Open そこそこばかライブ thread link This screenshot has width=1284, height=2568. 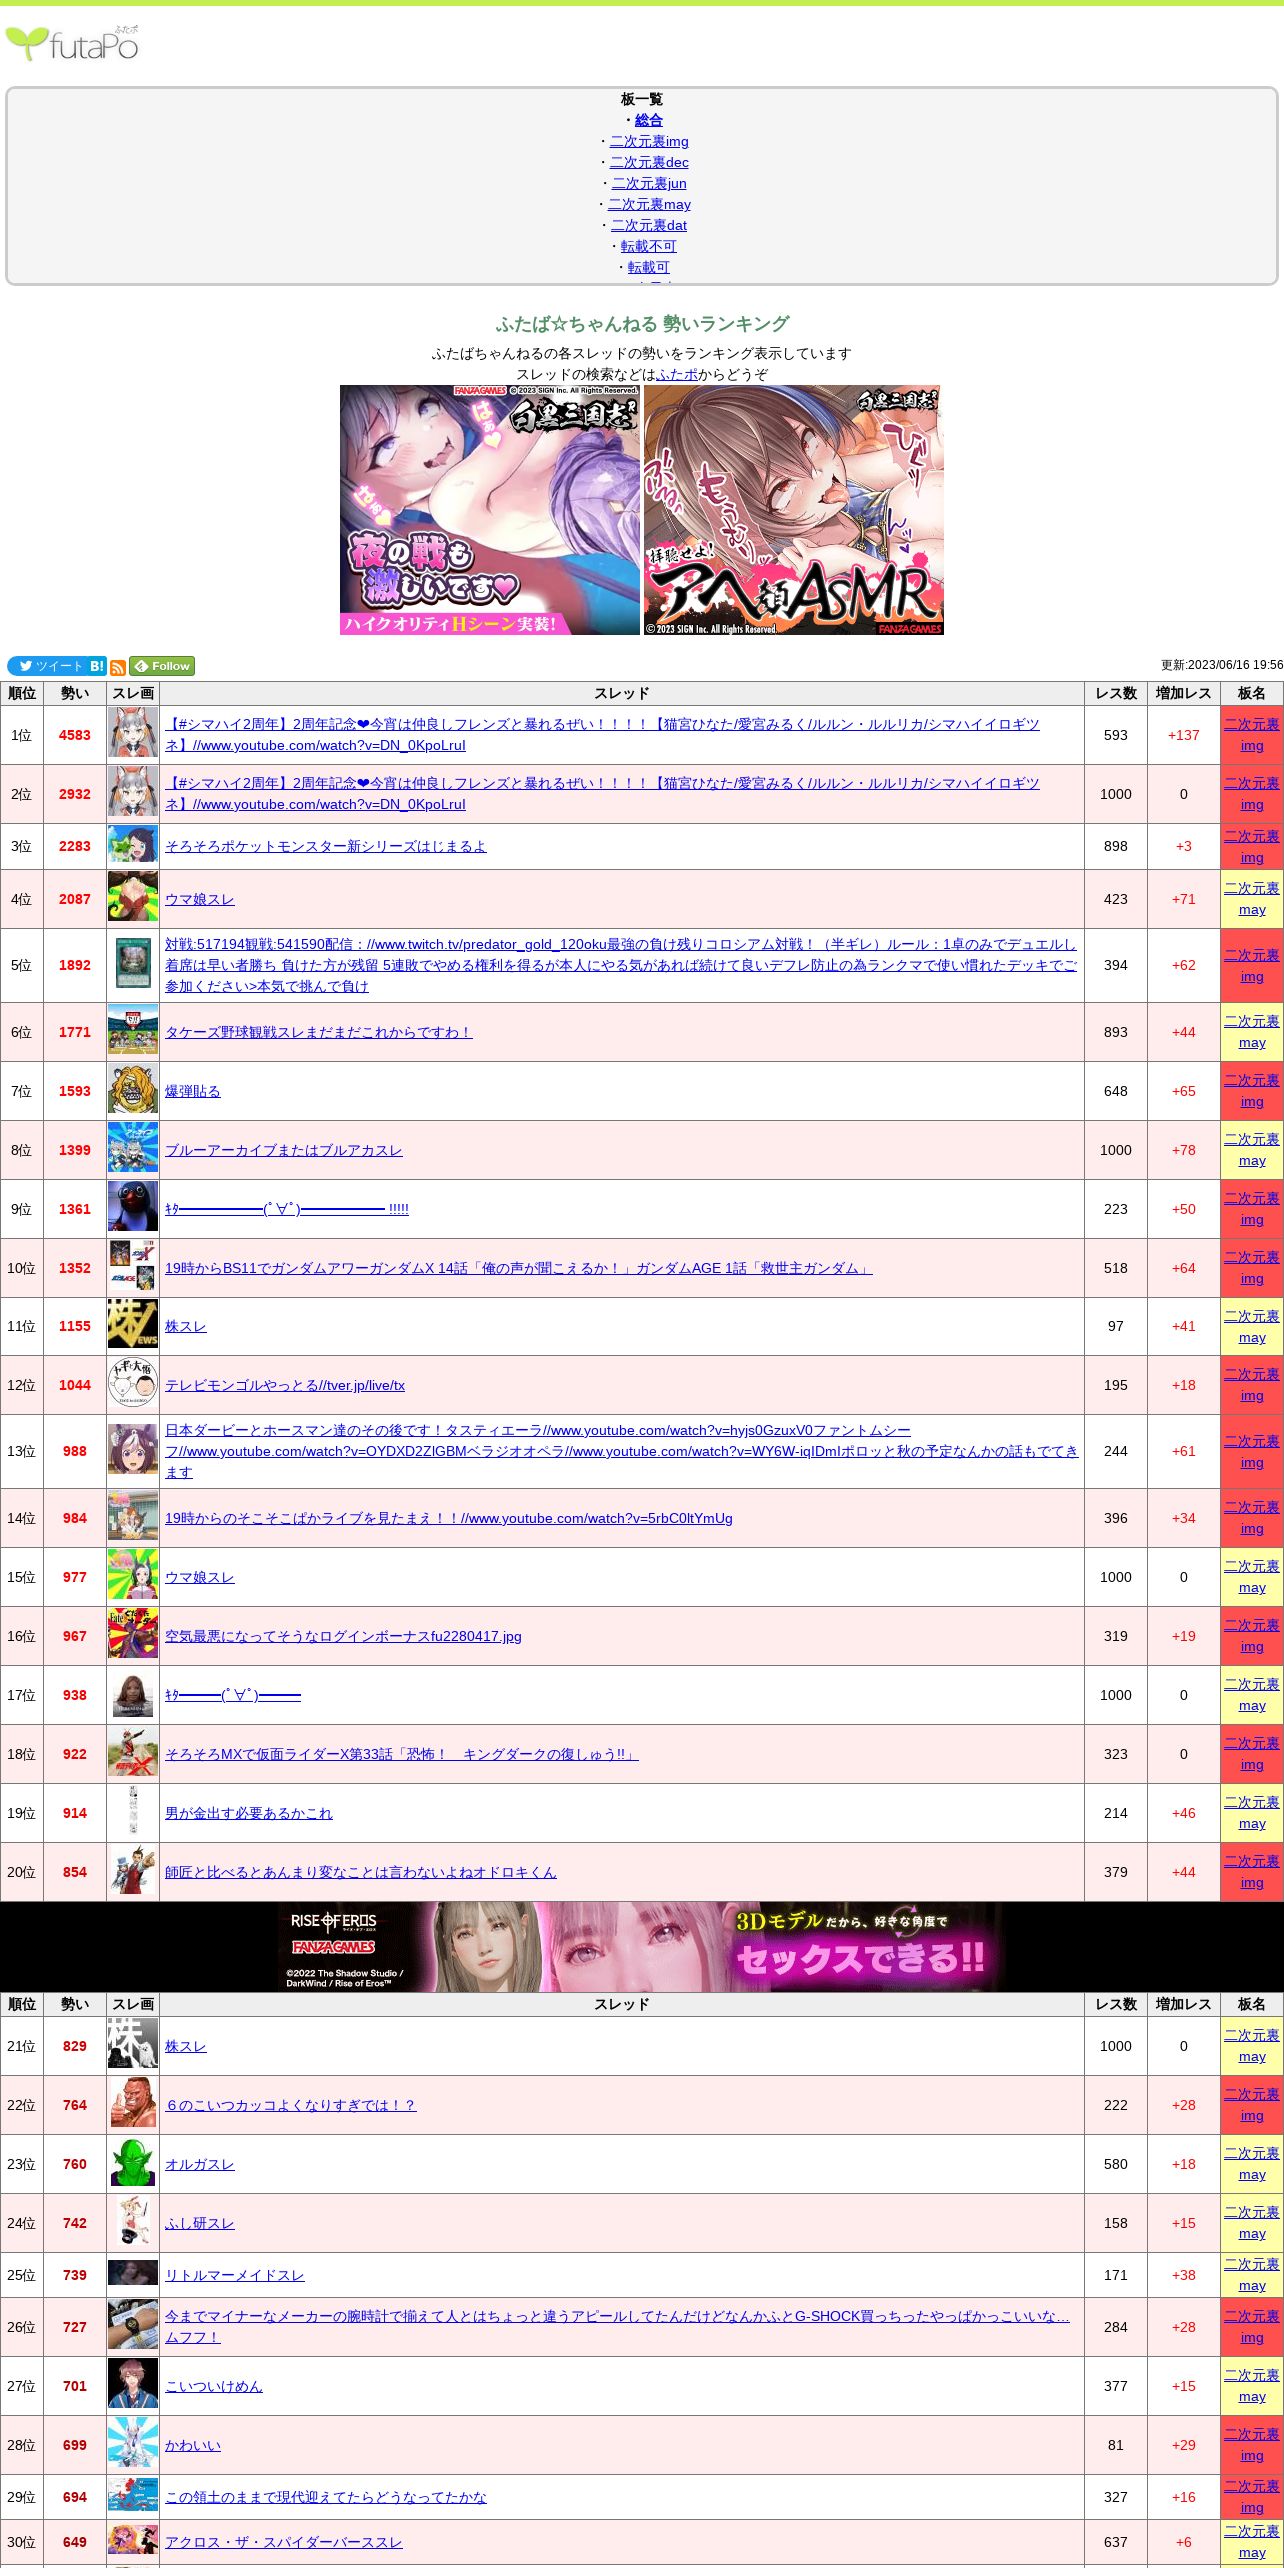(x=449, y=1518)
